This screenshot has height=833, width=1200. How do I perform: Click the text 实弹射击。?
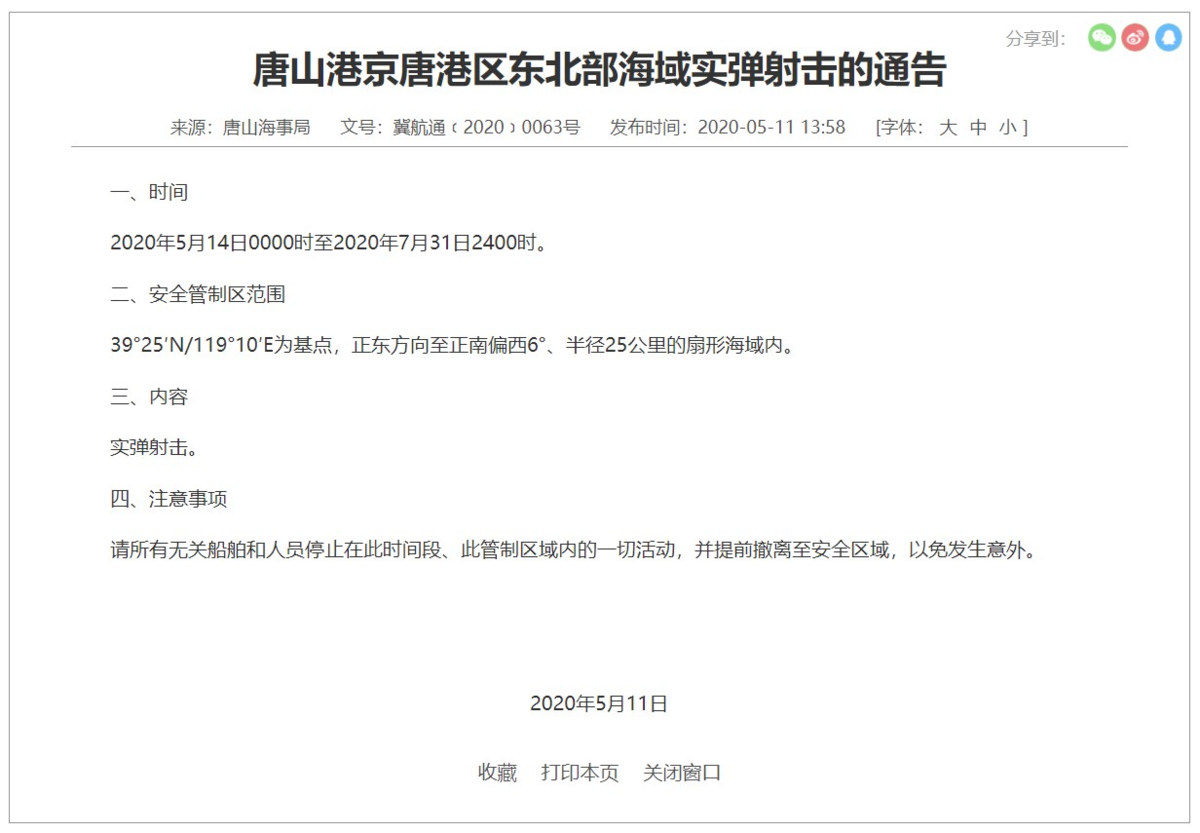pos(154,448)
